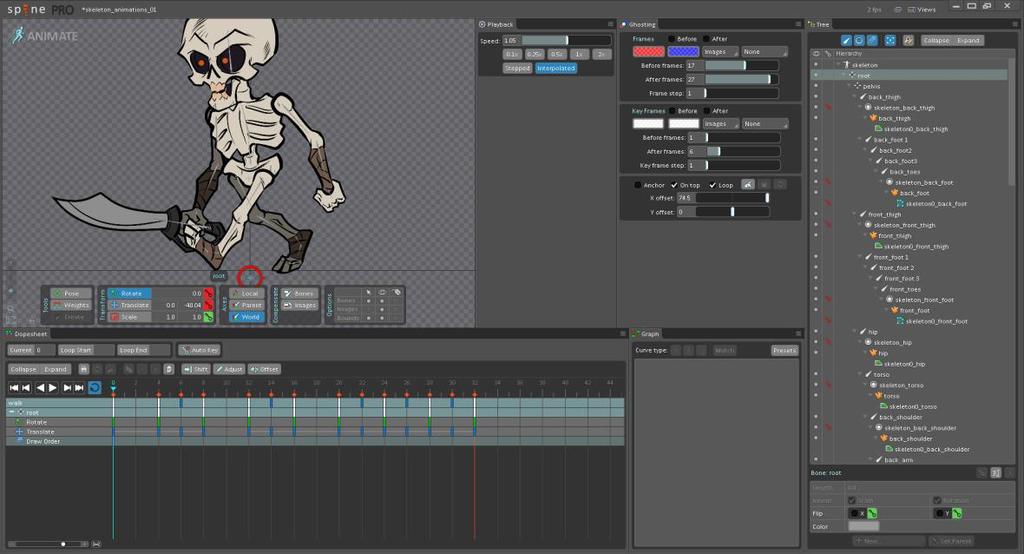Select the World axes button

(x=248, y=317)
